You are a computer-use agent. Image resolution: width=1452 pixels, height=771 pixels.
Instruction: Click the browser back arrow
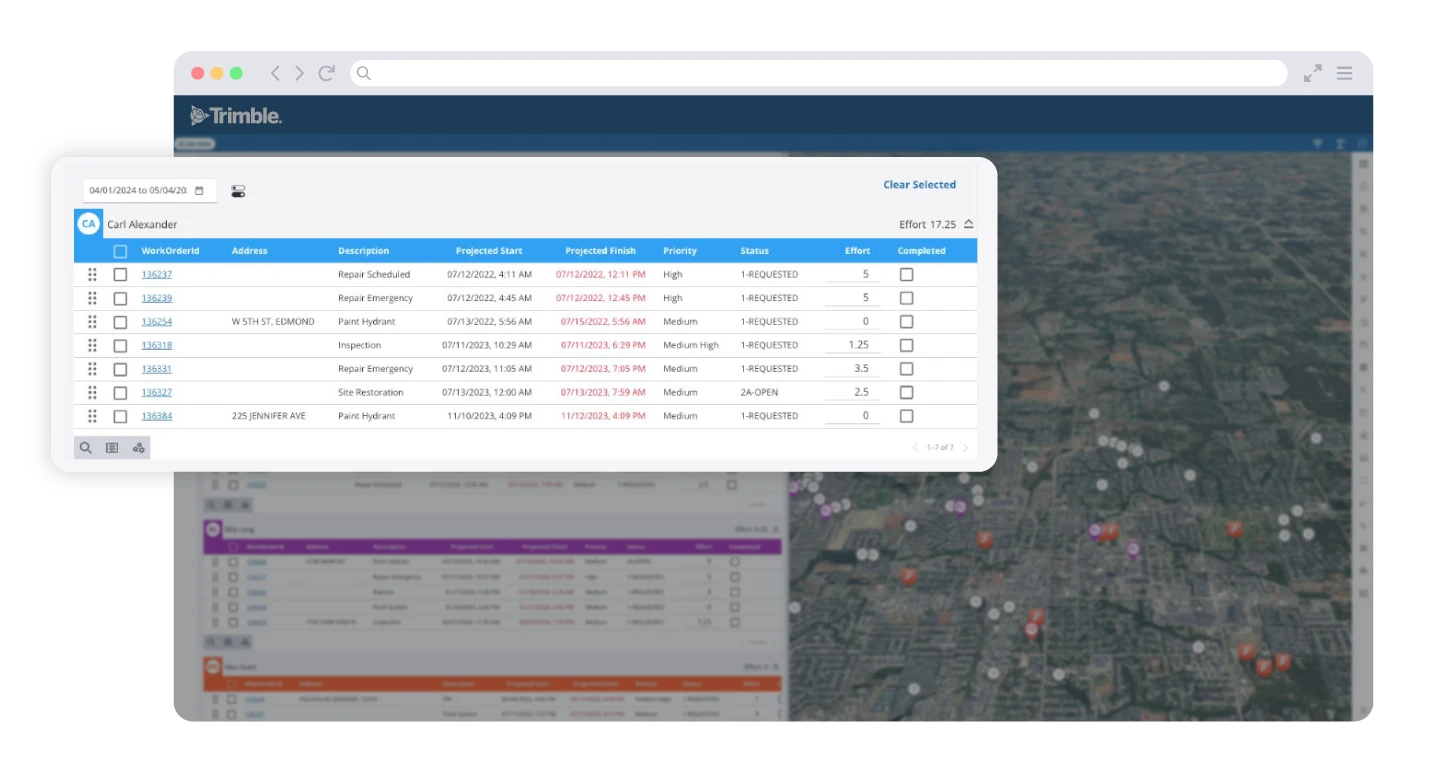[x=275, y=73]
